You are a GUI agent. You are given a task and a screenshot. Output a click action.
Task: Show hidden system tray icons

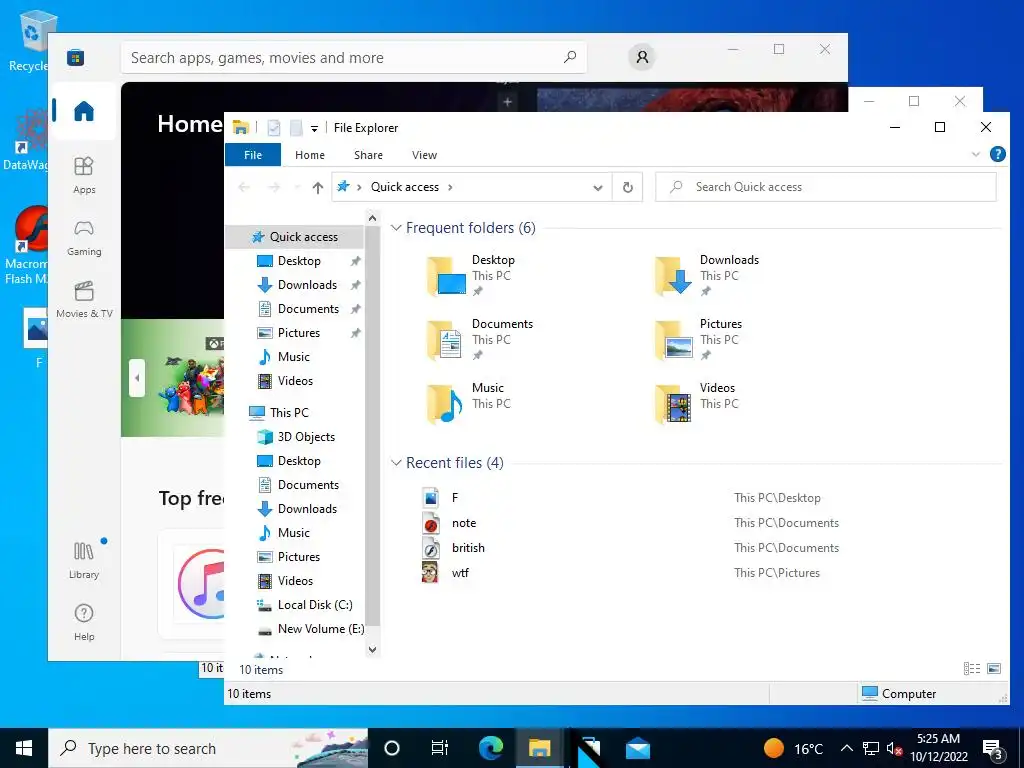846,748
